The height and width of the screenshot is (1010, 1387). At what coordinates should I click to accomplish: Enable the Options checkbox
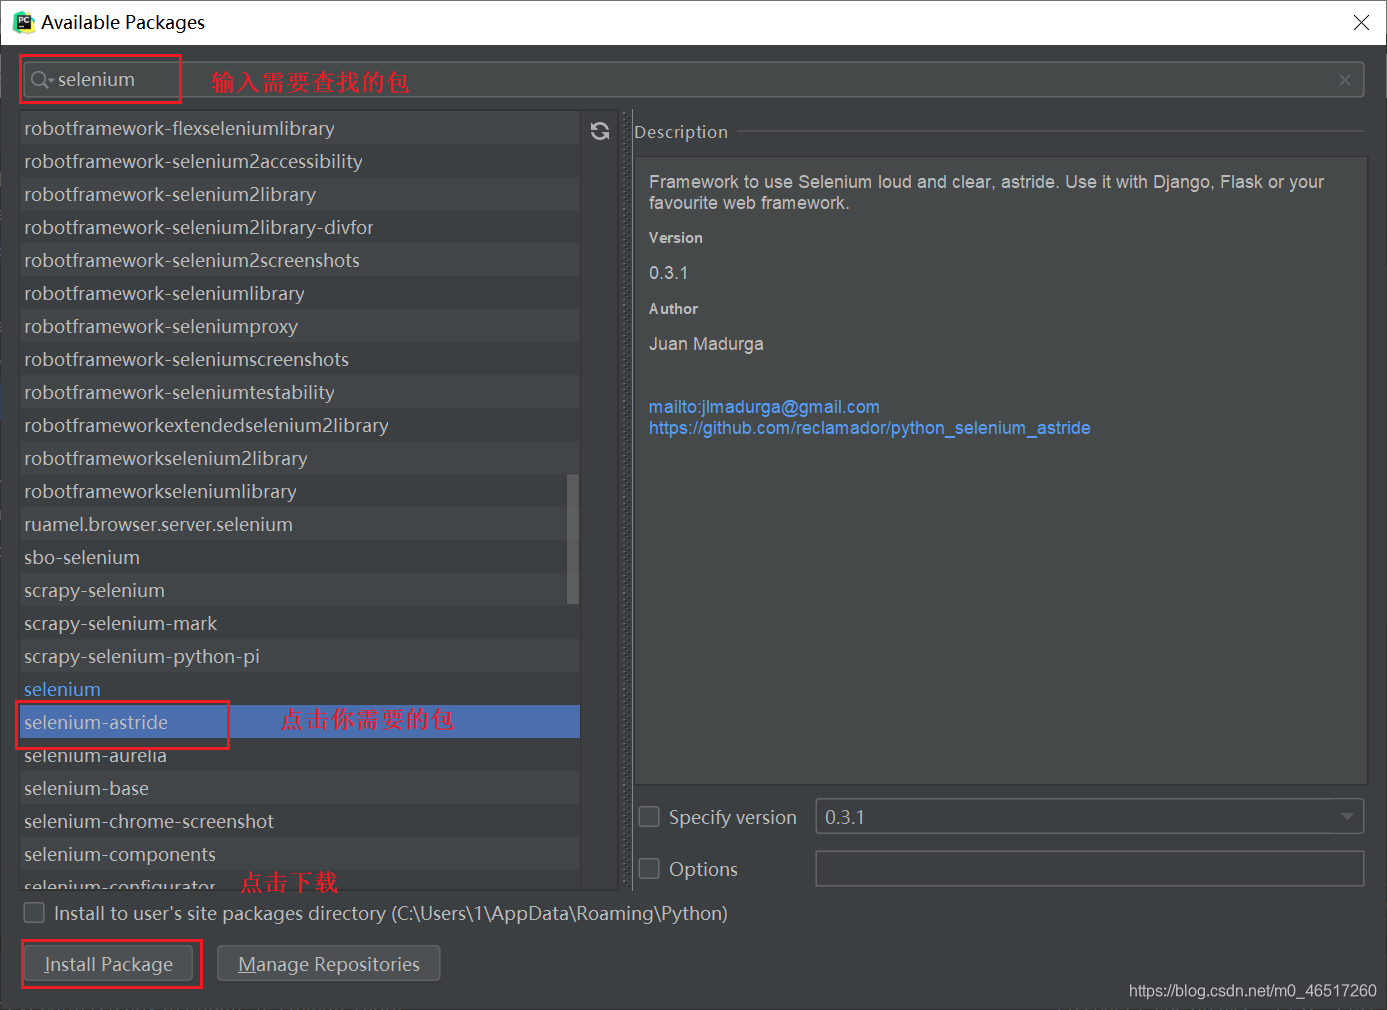649,869
